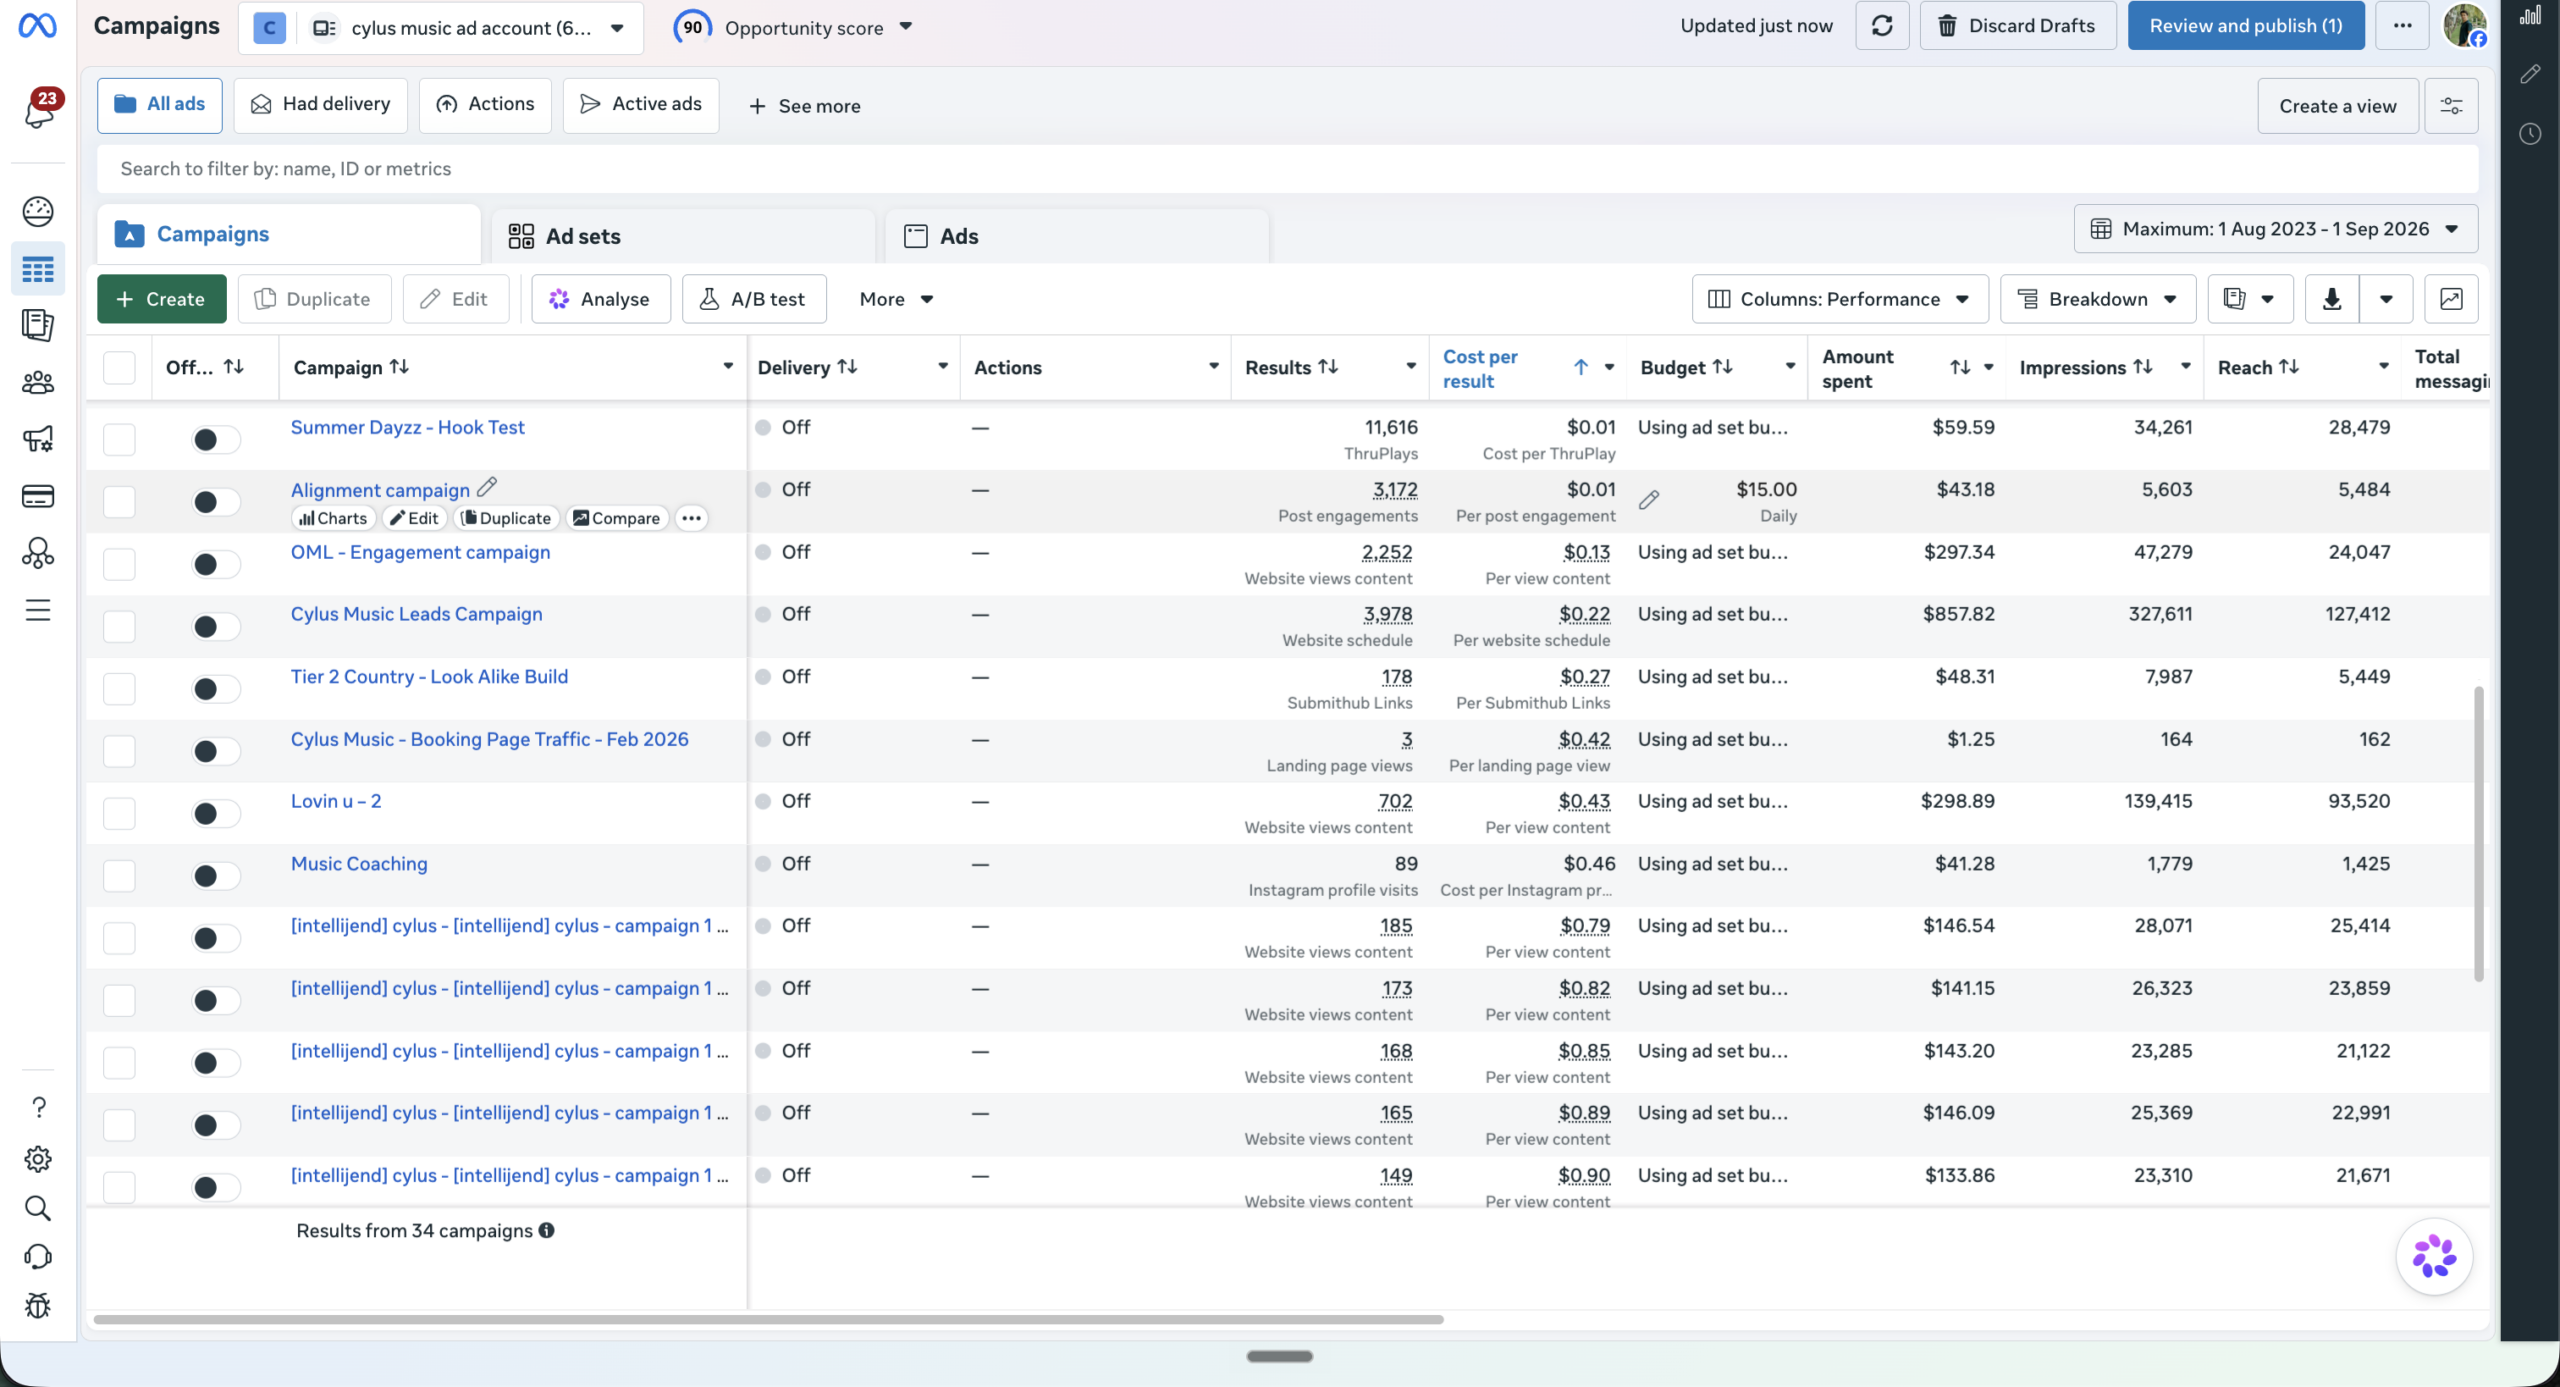Select OML - Engagement campaign checkbox
The width and height of the screenshot is (2560, 1387).
(x=119, y=564)
